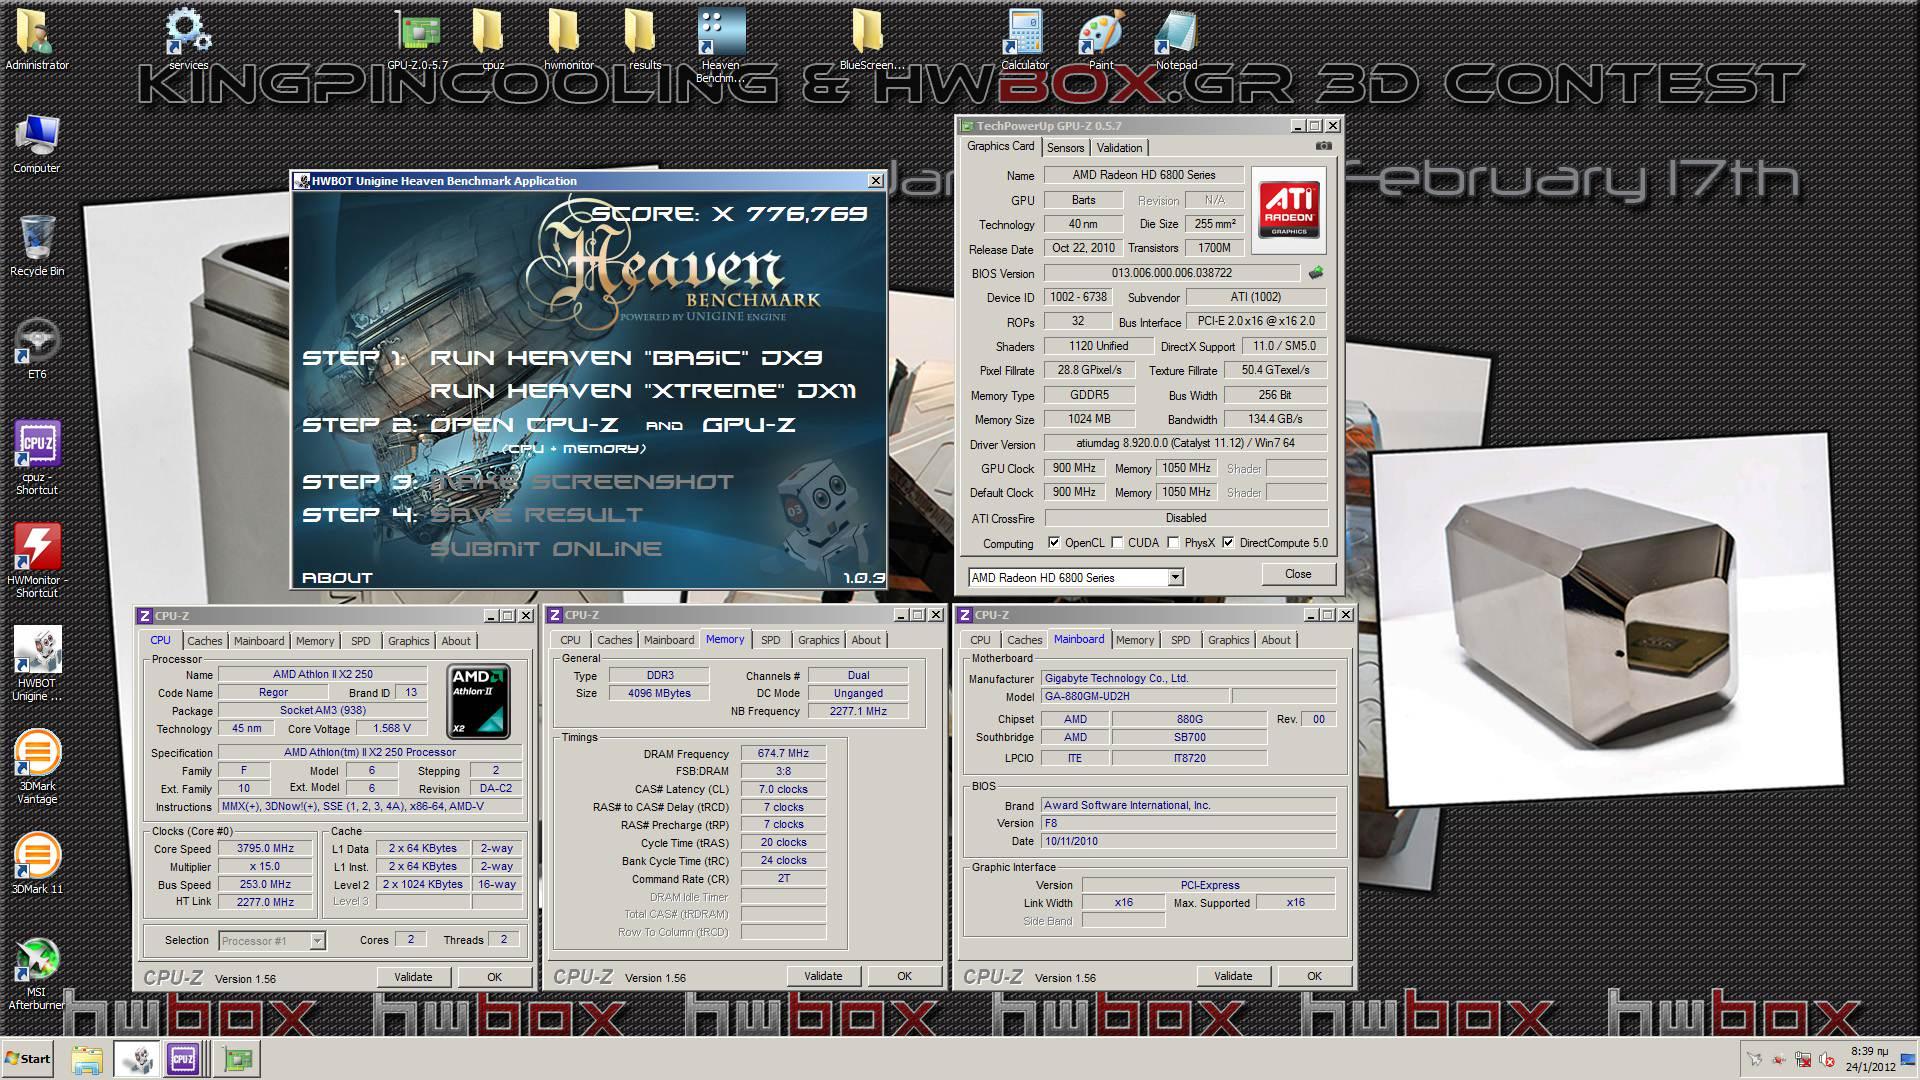Close the HWBOT Heaven Benchmark window
This screenshot has height=1080, width=1920.
click(x=876, y=181)
